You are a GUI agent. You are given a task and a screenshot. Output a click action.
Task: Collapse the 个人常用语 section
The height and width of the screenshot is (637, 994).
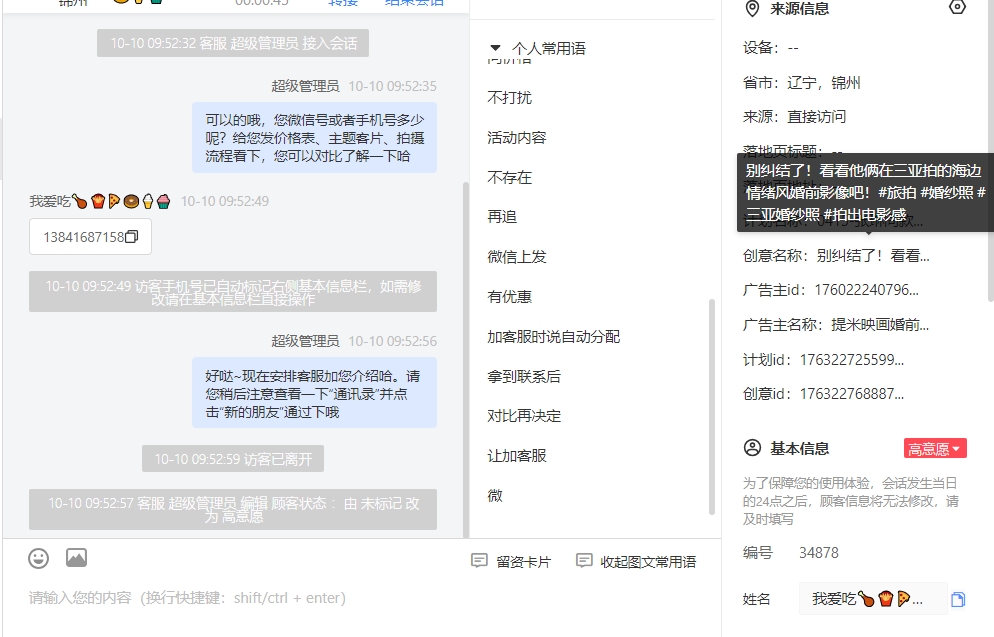pos(496,48)
